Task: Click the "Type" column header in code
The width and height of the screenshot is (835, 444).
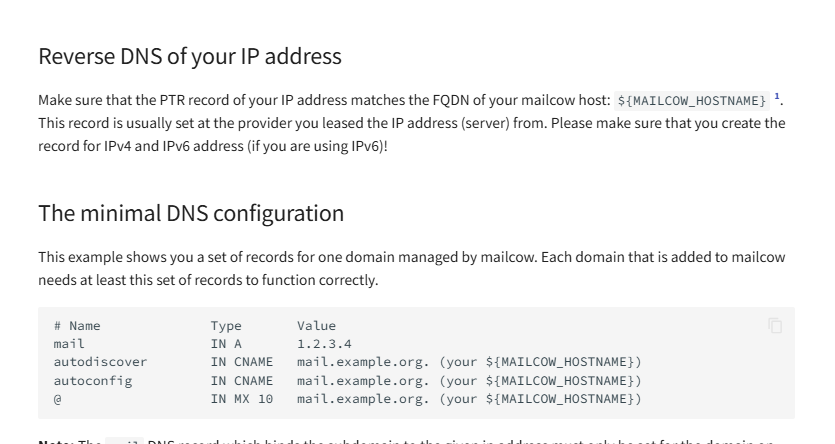Action: pyautogui.click(x=226, y=326)
